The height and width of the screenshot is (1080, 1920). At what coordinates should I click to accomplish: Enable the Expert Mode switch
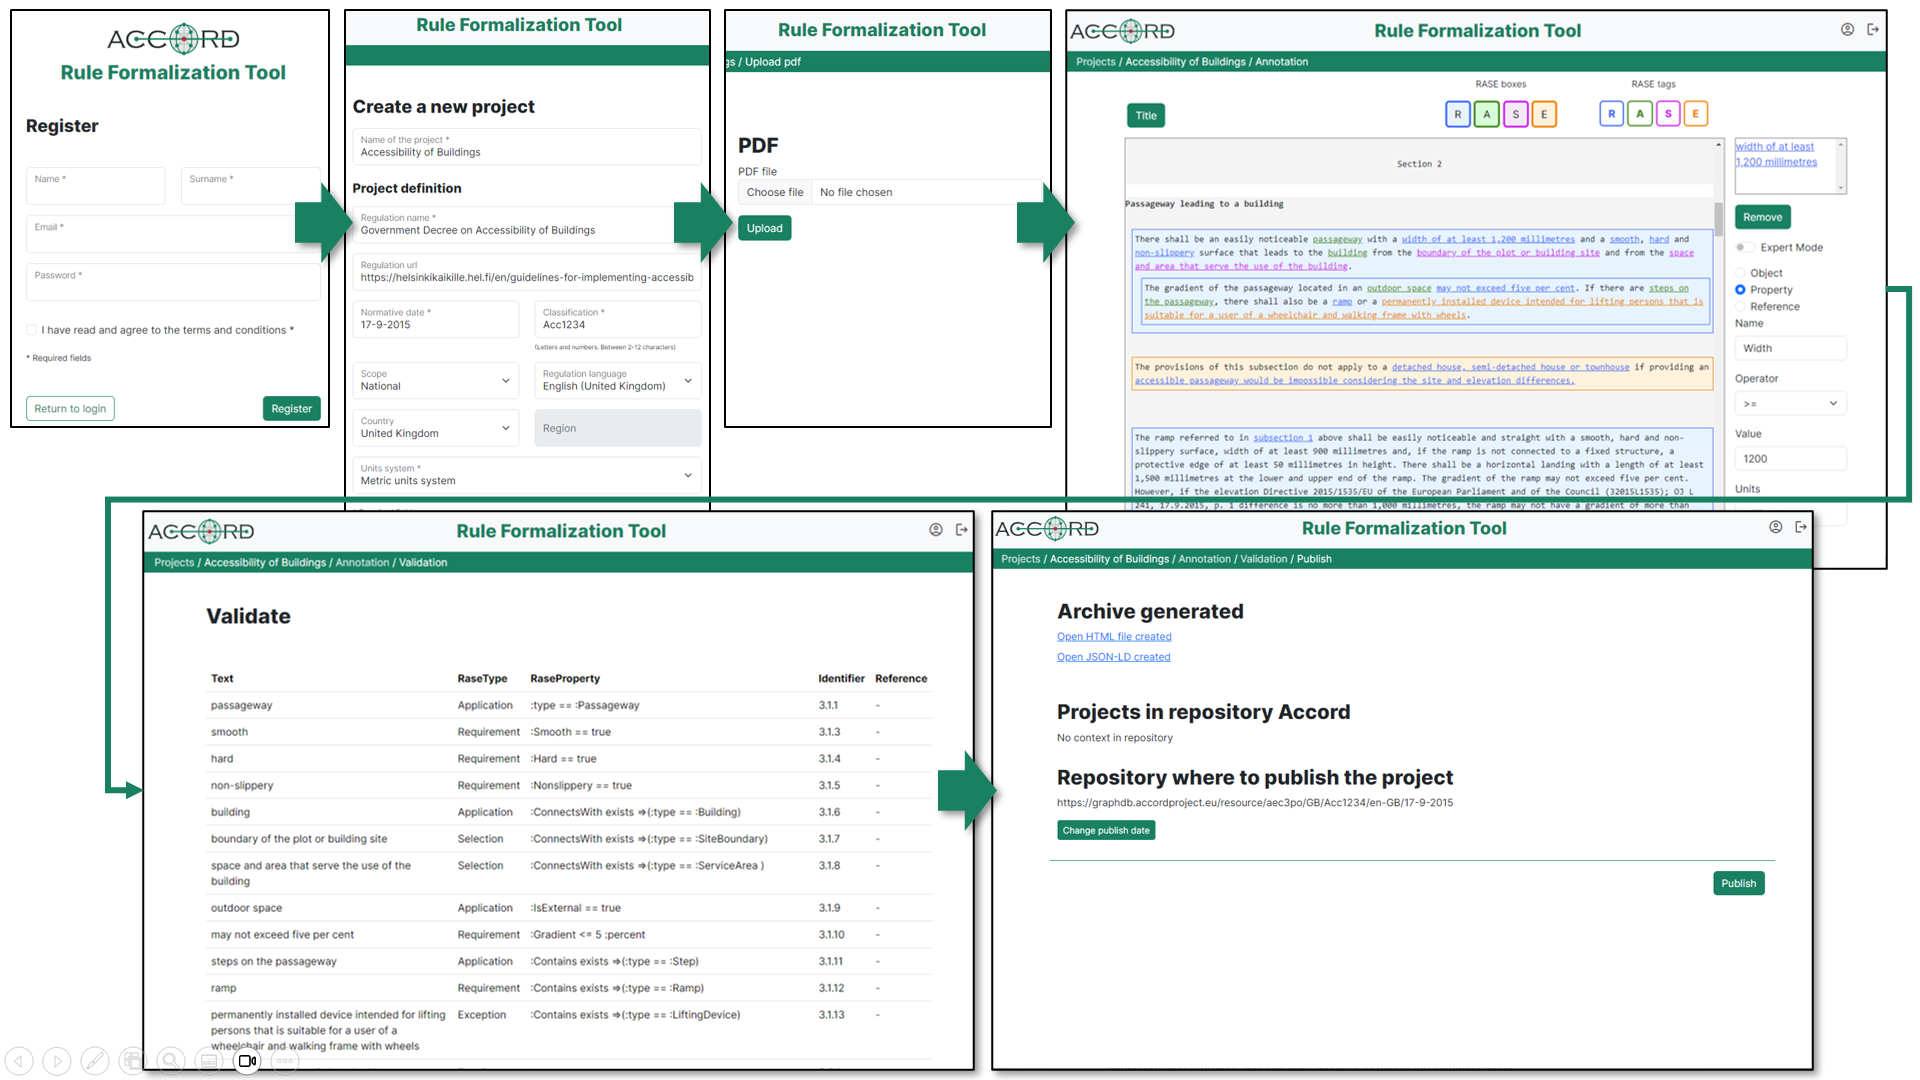[x=1745, y=247]
